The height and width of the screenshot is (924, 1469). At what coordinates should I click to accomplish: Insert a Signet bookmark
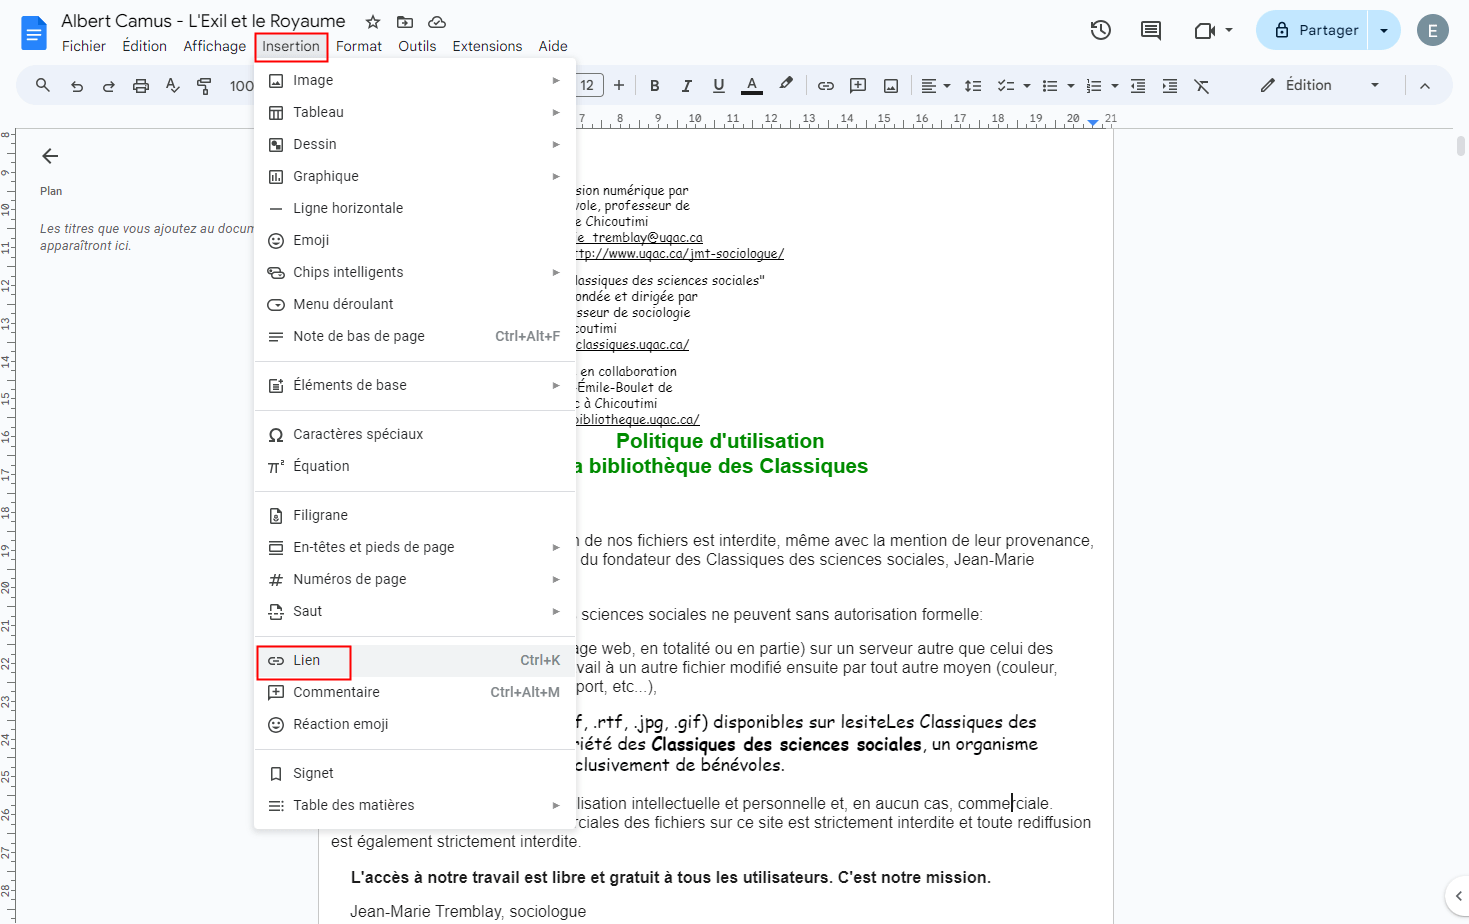(415, 773)
